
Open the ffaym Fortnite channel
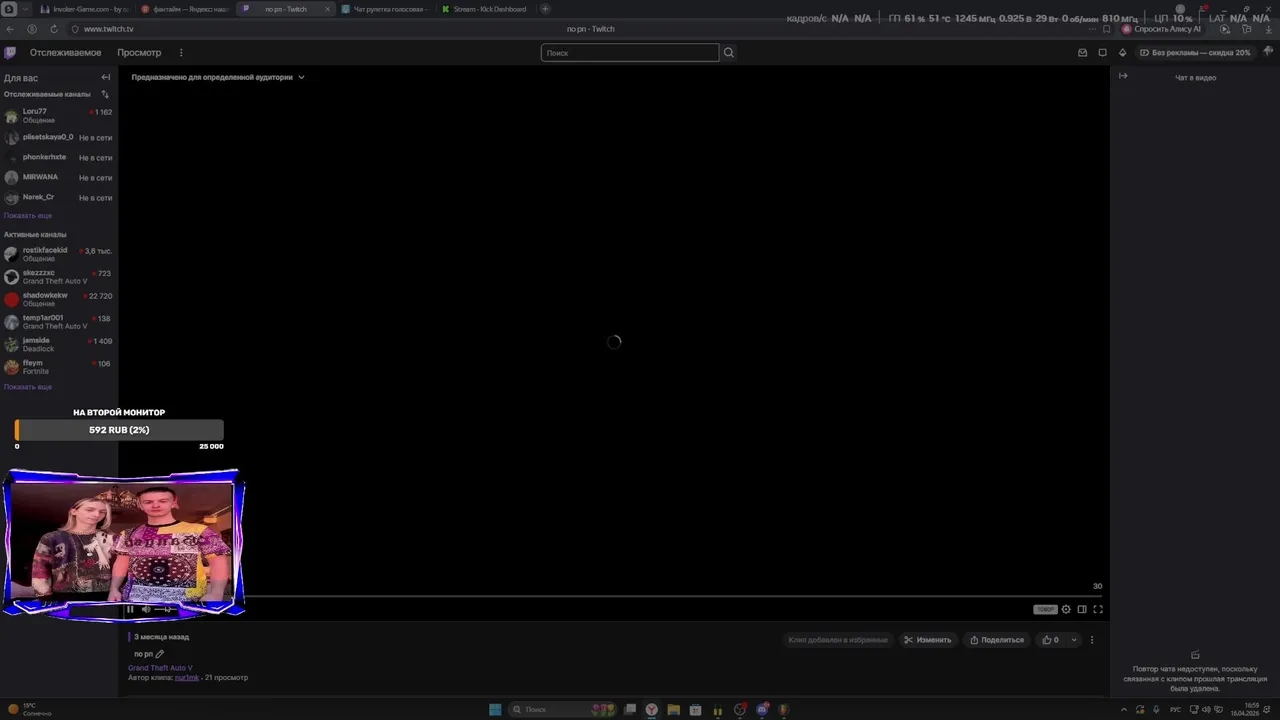point(59,367)
